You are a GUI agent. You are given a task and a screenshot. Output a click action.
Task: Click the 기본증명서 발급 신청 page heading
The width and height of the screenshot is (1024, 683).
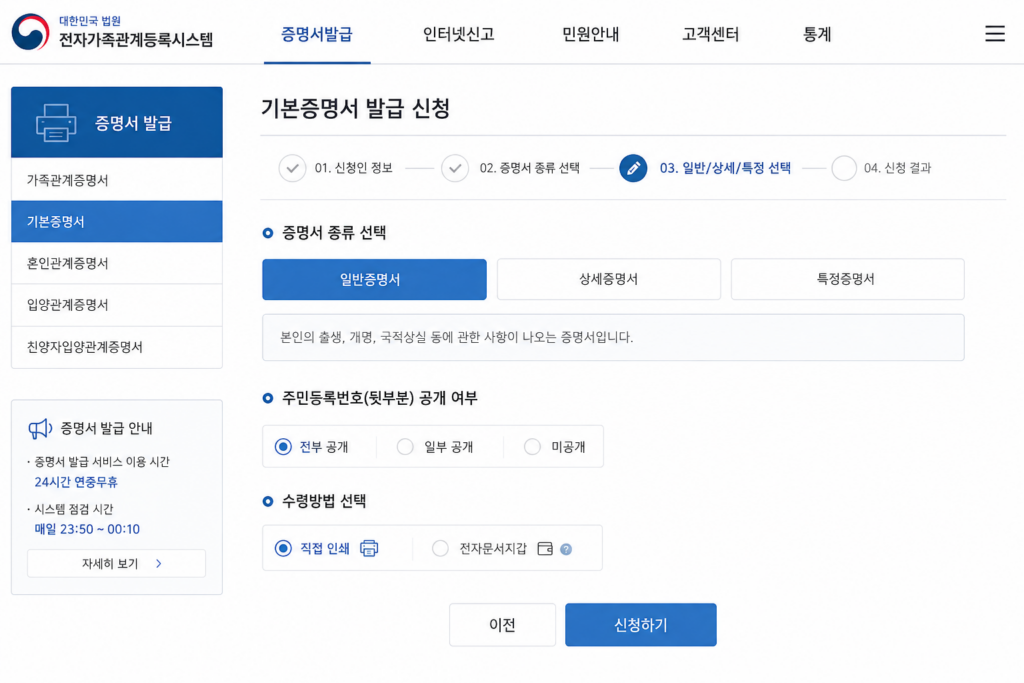(355, 108)
